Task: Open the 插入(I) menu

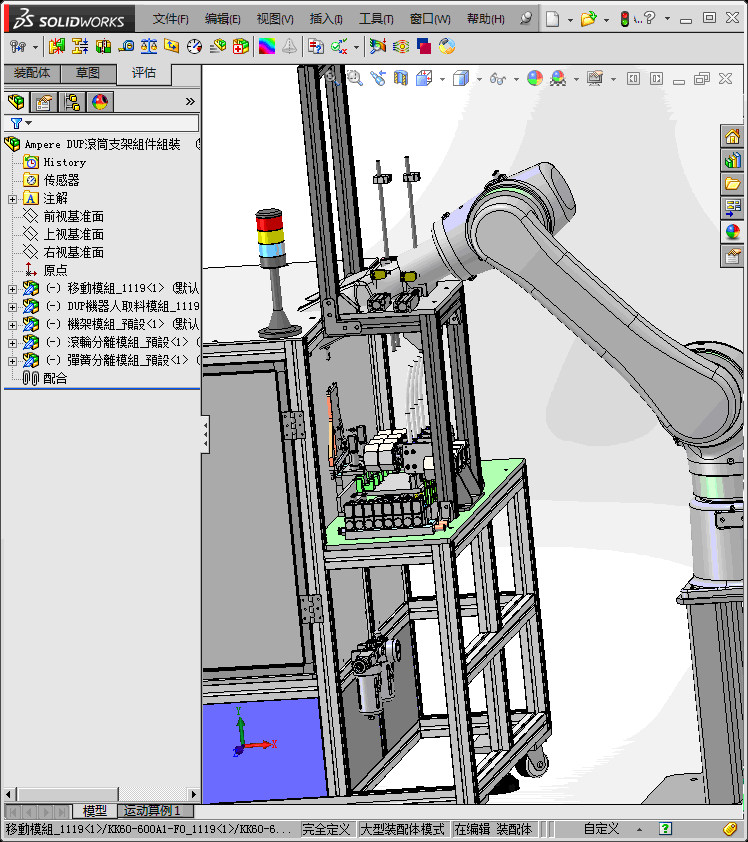Action: [x=326, y=19]
